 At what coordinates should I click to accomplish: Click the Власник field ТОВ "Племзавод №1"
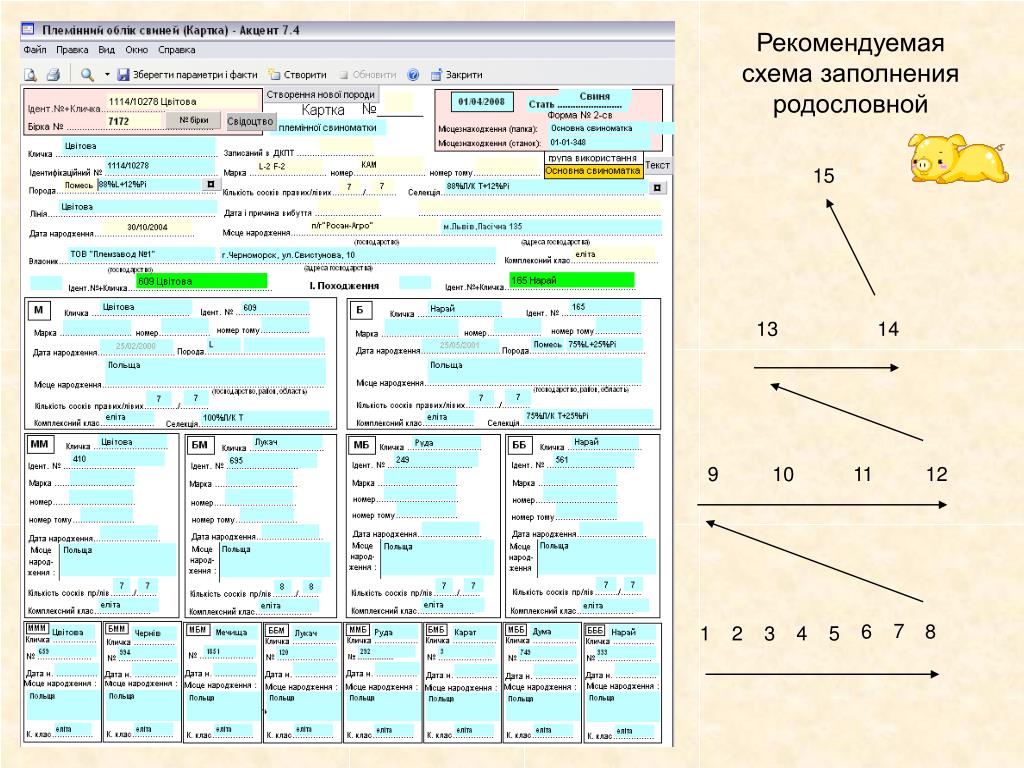(140, 254)
